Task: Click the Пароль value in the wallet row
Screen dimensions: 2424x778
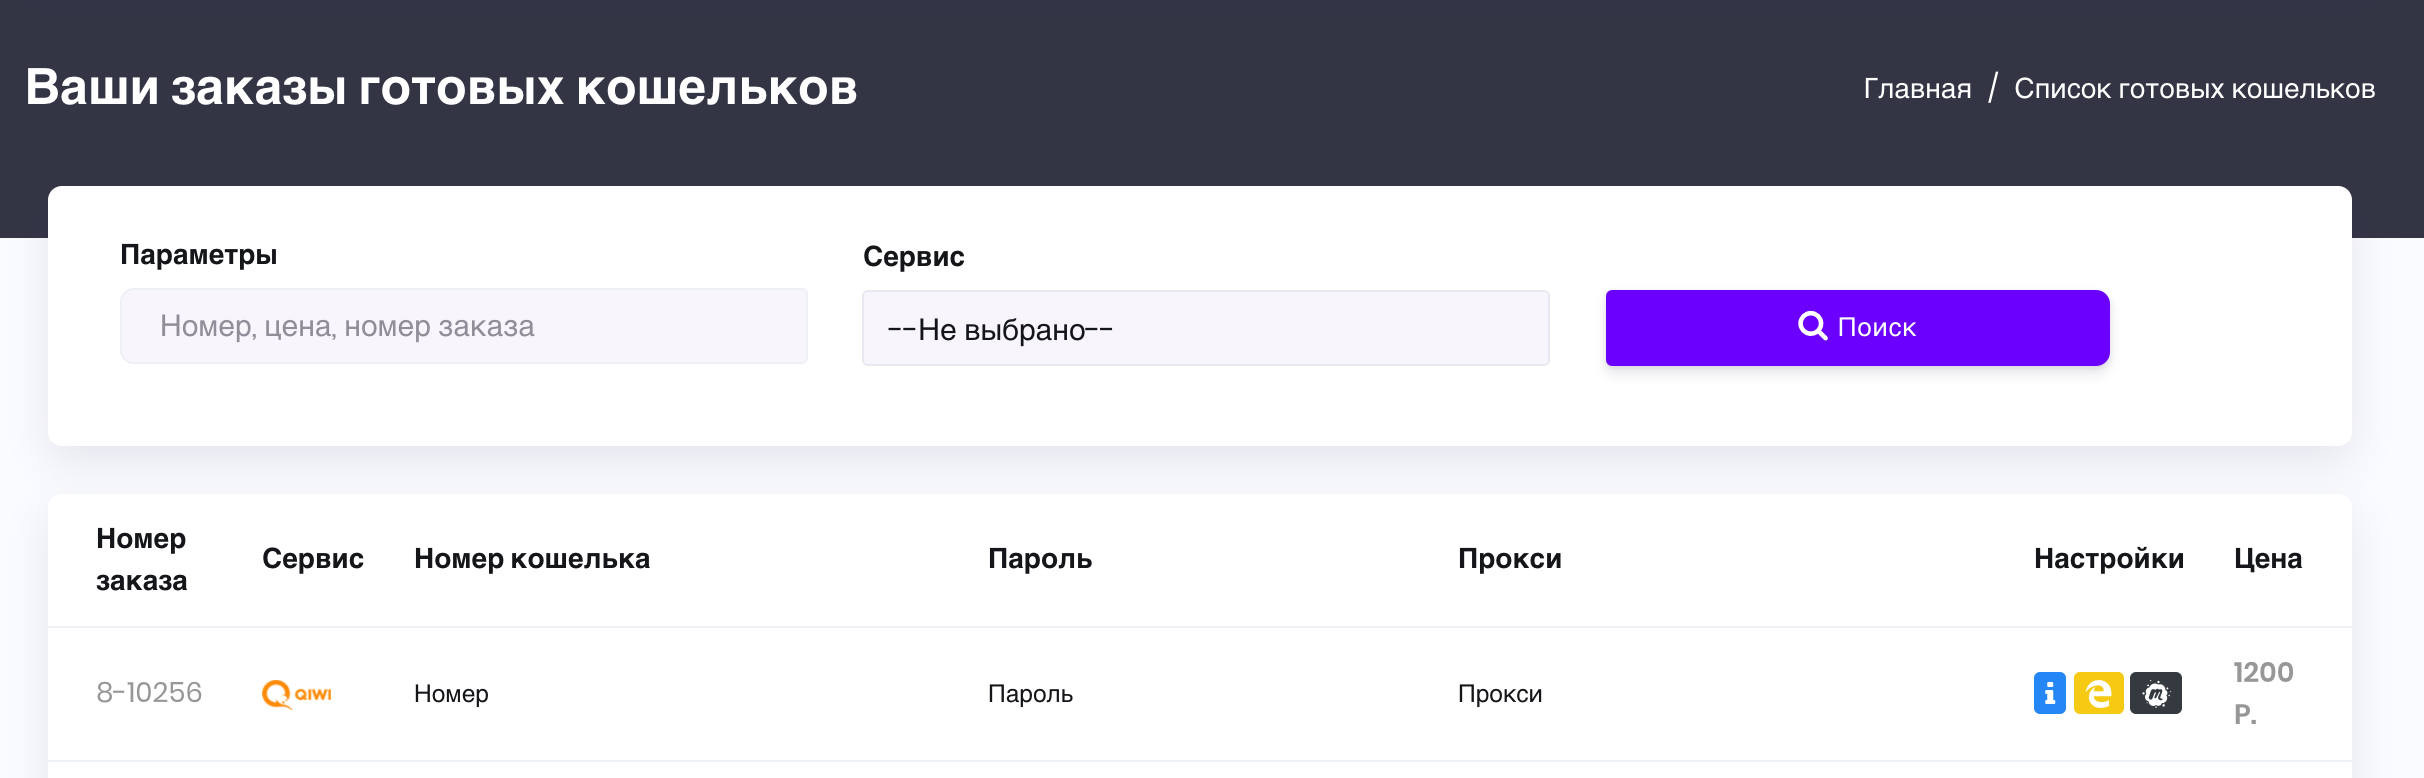Action: pos(1030,694)
